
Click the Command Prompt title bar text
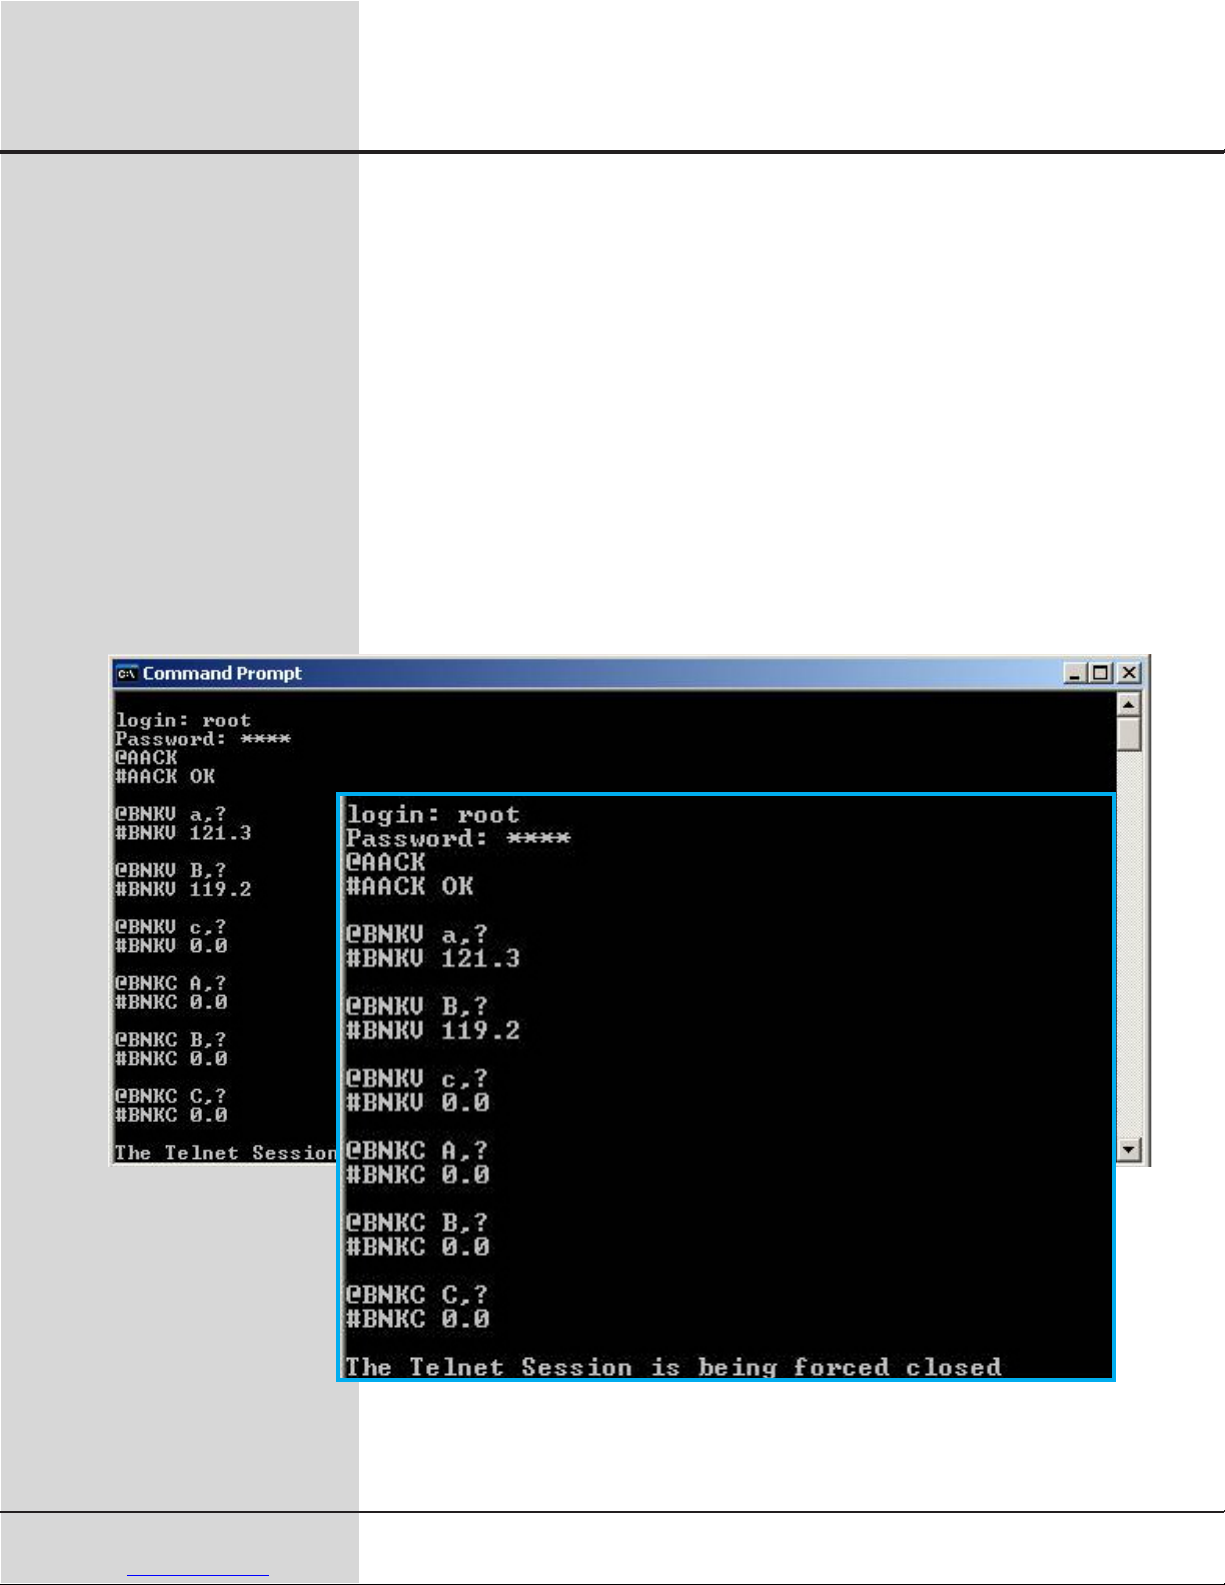[222, 673]
